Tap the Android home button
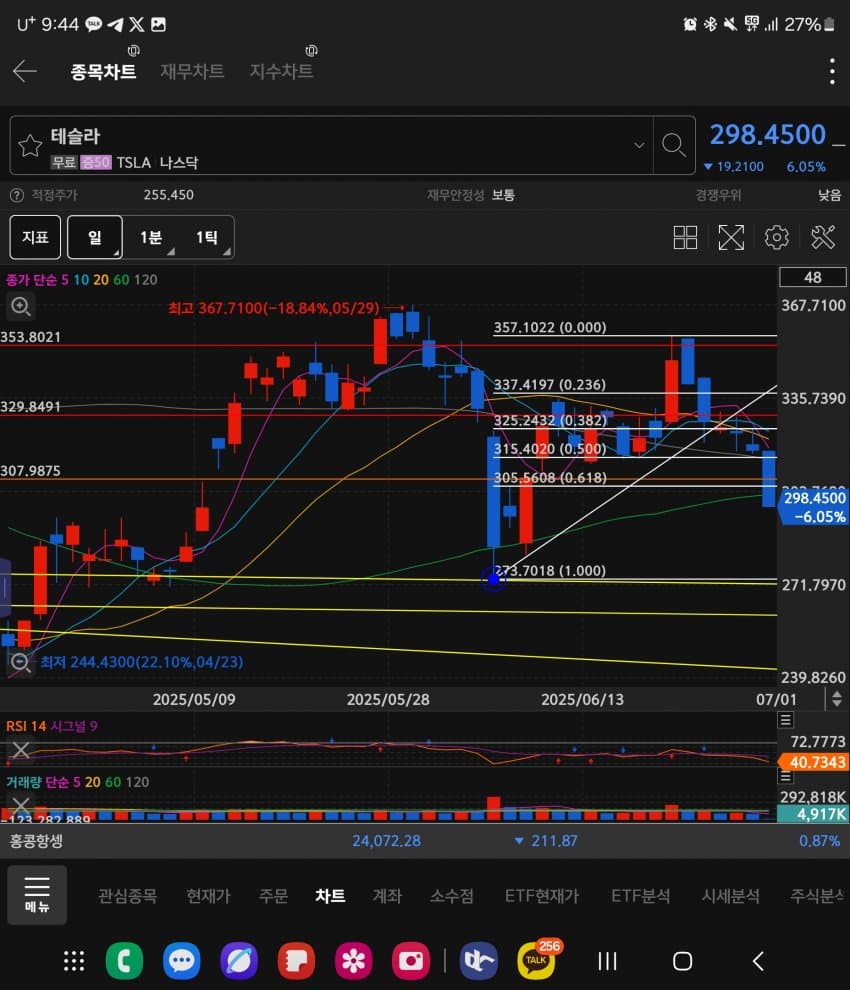This screenshot has height=990, width=850. 683,961
